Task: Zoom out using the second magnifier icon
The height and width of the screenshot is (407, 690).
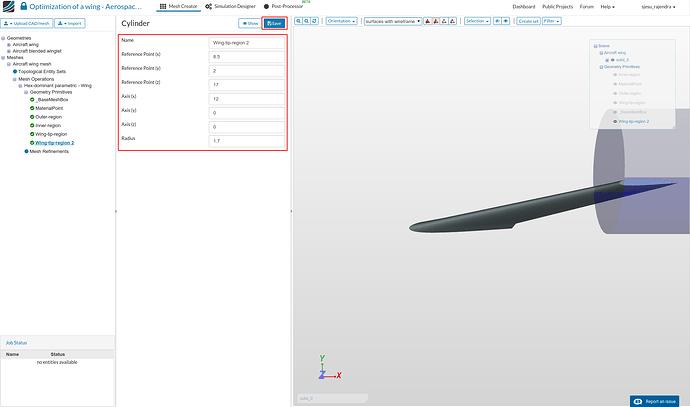Action: point(307,21)
